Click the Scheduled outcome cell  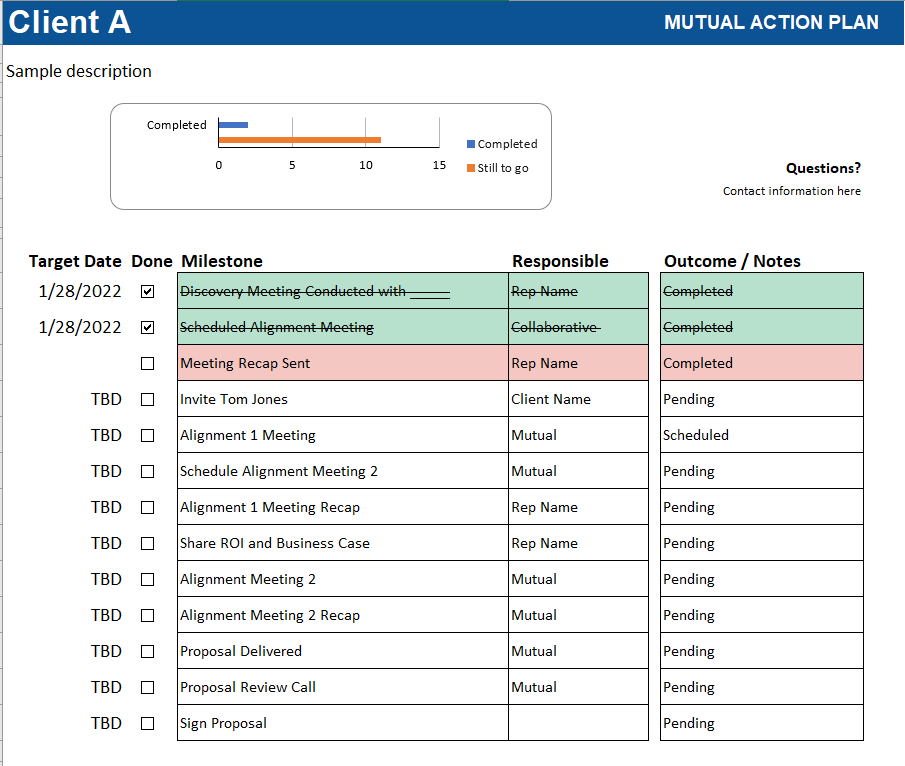pos(762,435)
